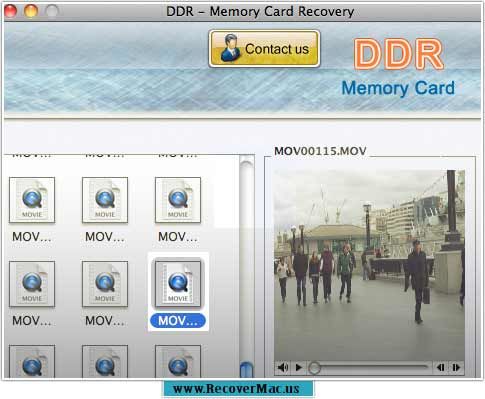Select the first movie icon in middle row
The image size is (485, 399).
(x=32, y=284)
